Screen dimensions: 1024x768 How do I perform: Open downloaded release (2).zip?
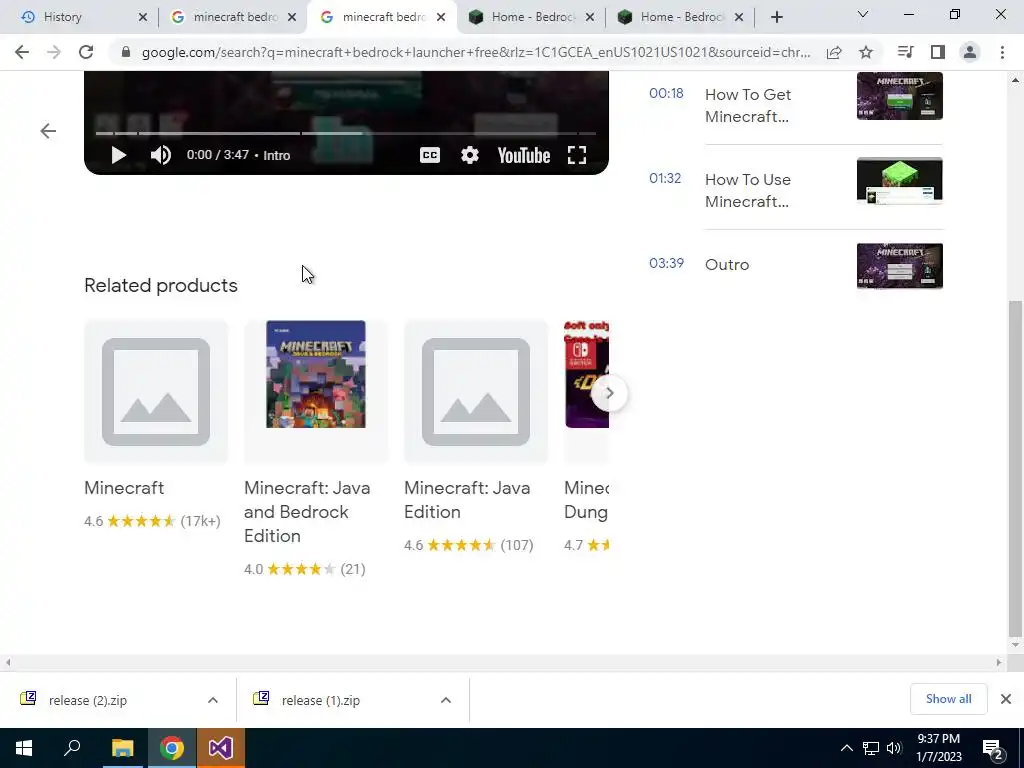tap(88, 700)
